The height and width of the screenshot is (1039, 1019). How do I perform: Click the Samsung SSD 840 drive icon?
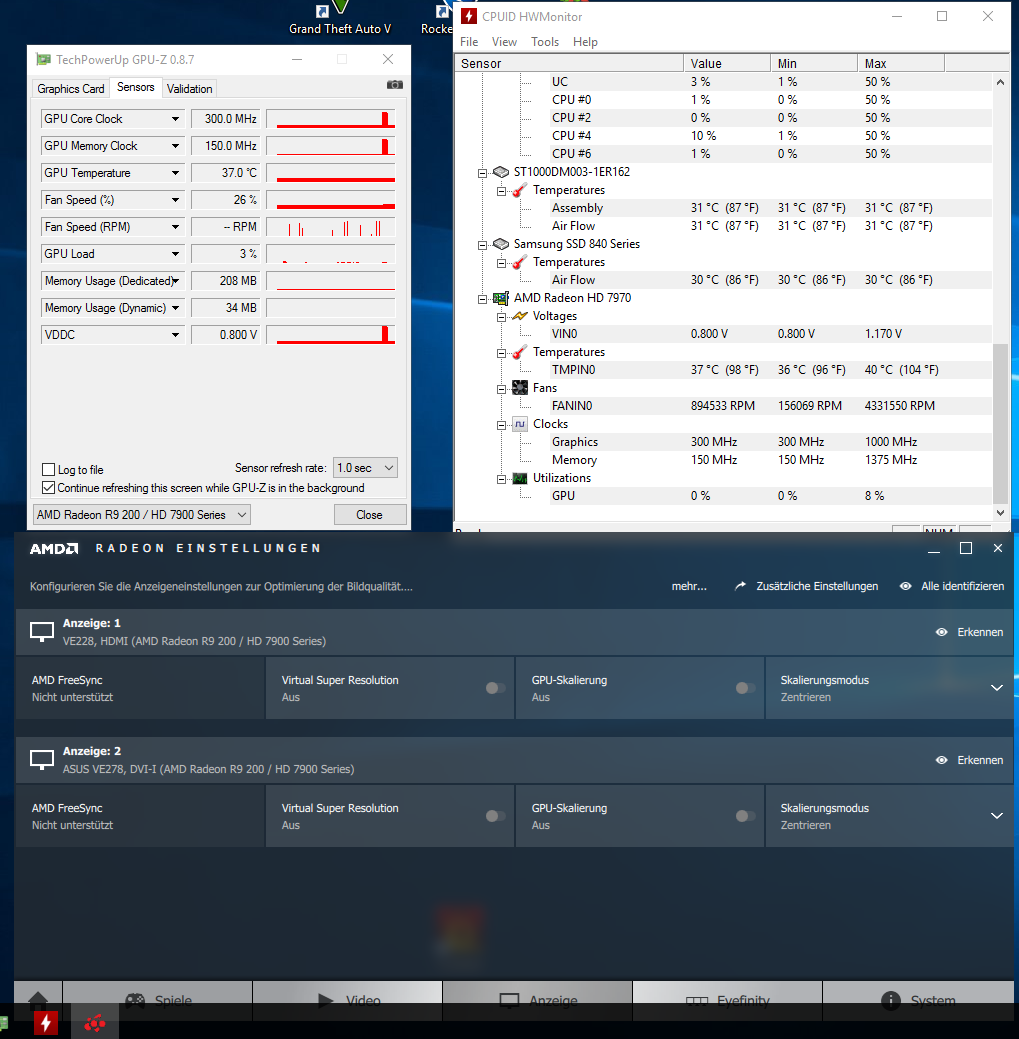click(501, 245)
